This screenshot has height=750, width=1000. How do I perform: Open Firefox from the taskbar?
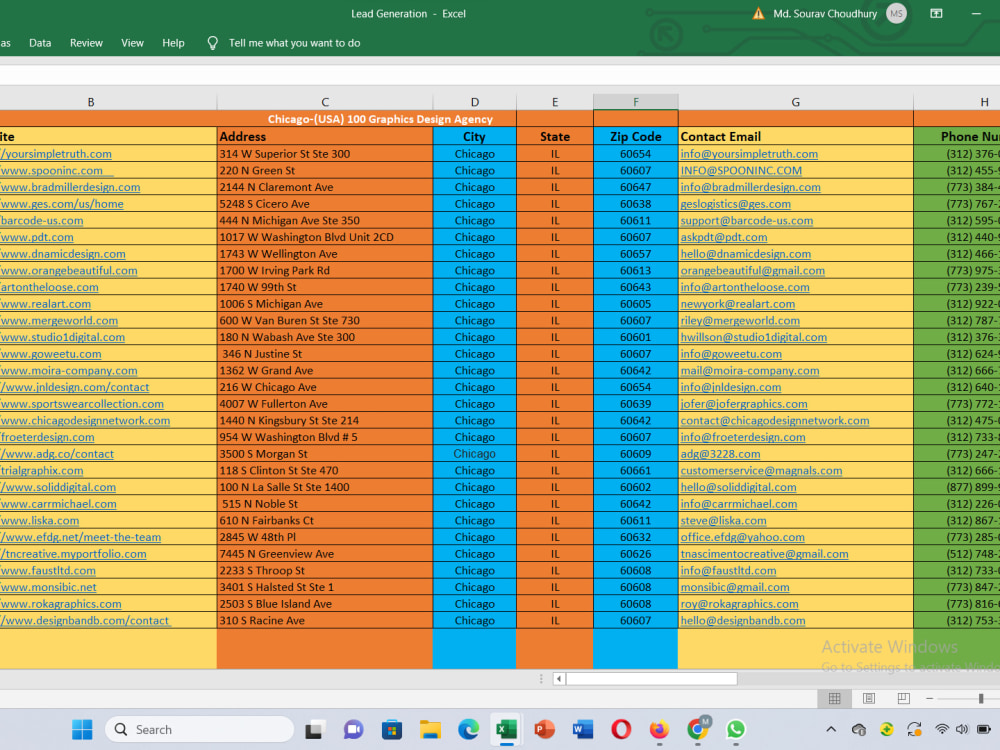tap(659, 729)
